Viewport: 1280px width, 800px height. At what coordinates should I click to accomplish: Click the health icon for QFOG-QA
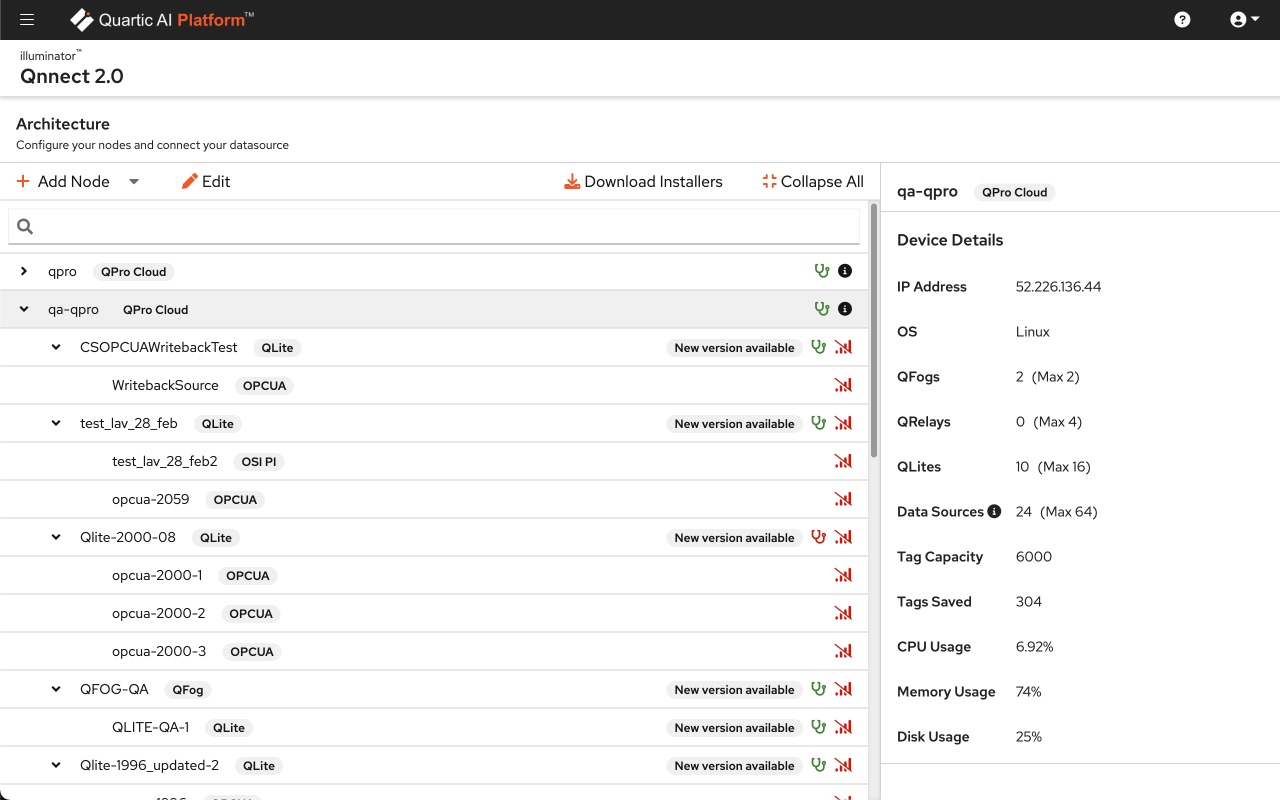[819, 689]
